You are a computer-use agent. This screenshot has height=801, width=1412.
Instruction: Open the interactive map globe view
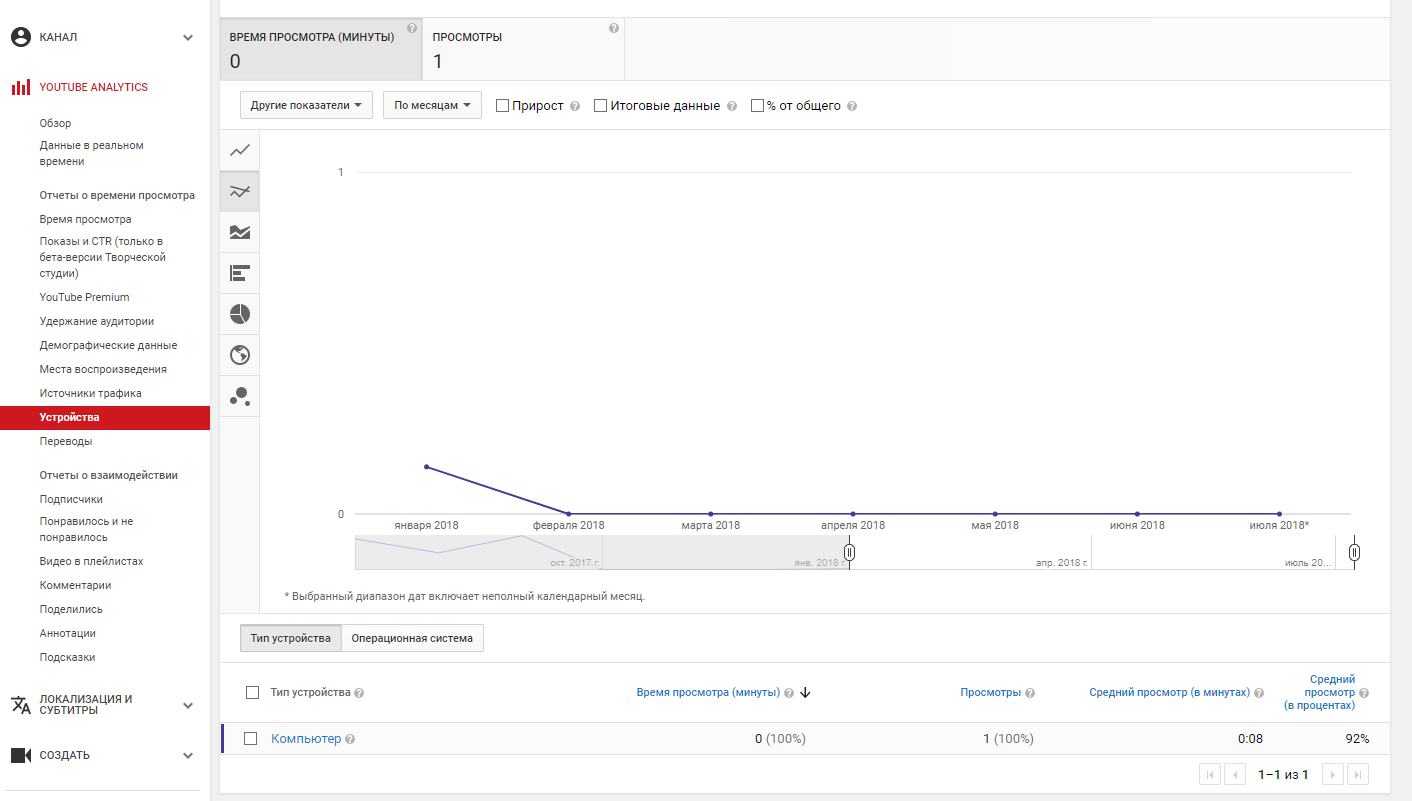pos(240,355)
